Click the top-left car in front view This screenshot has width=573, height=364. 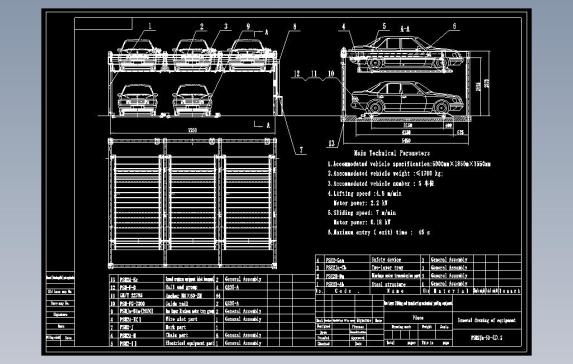pos(137,54)
